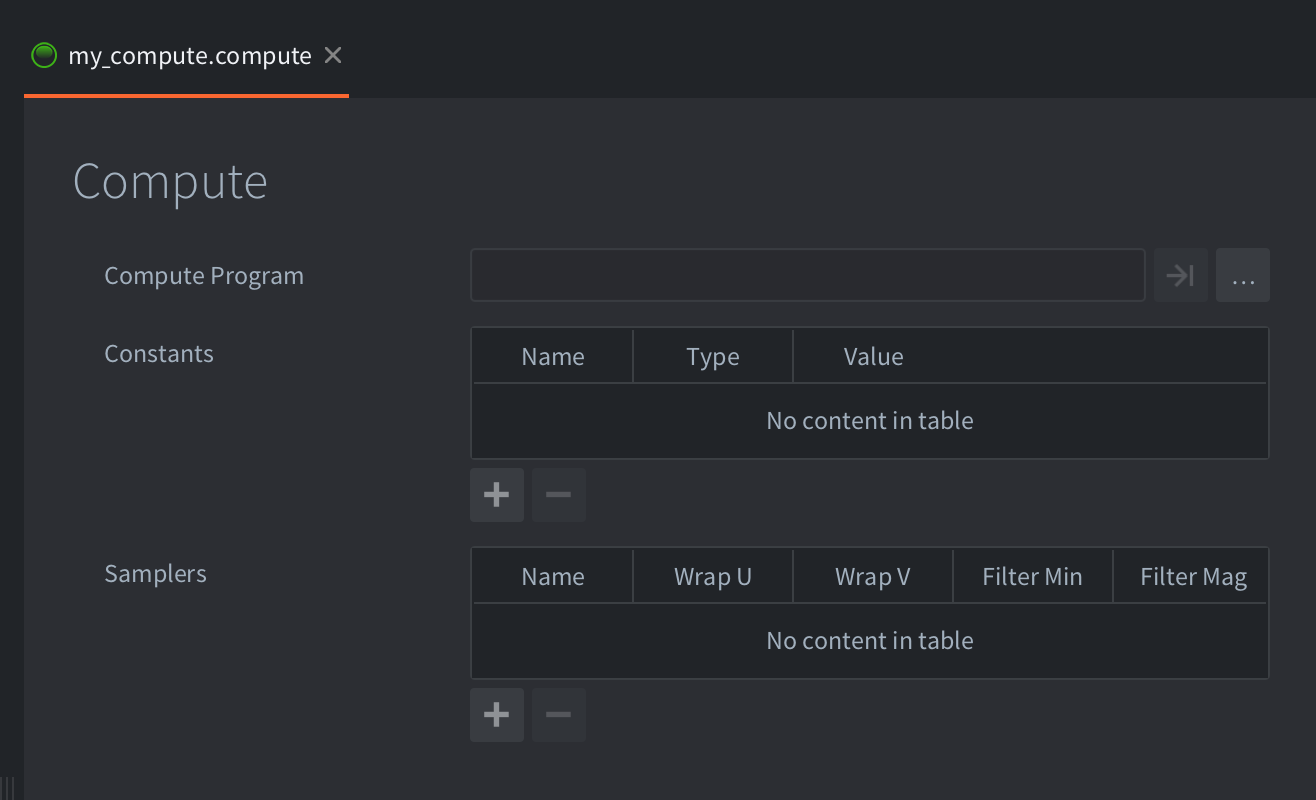Focus the Compute Program path field
The height and width of the screenshot is (800, 1316).
pyautogui.click(x=807, y=275)
